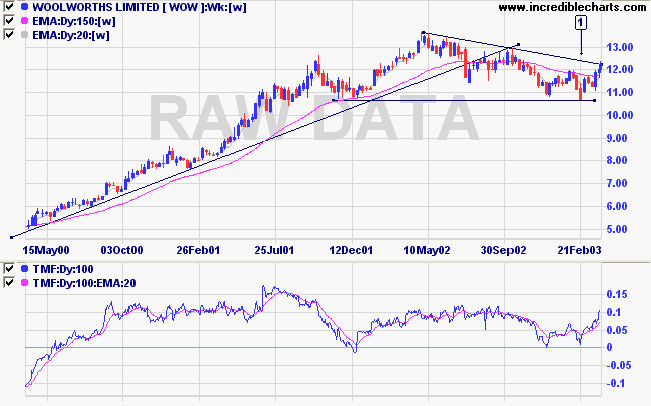Click the 9.00 price axis value
Screen dimensions: 651x406
(617, 138)
